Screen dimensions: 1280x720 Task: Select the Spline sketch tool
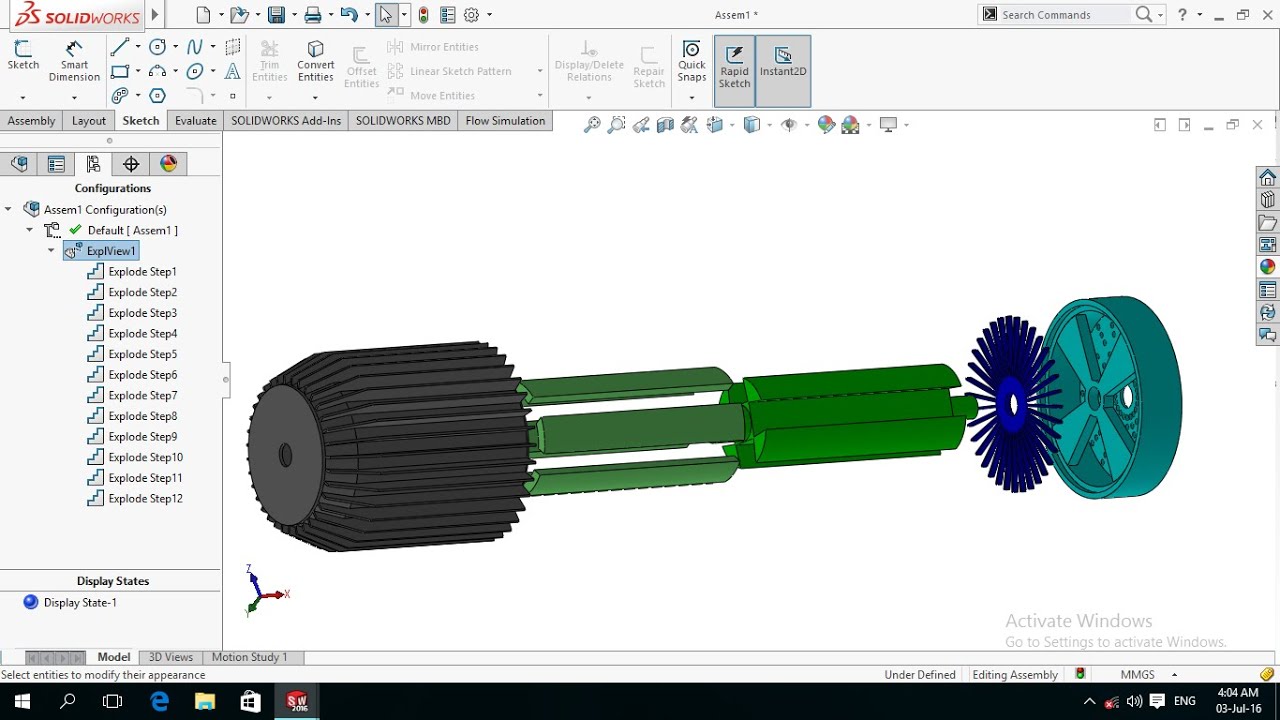click(195, 47)
